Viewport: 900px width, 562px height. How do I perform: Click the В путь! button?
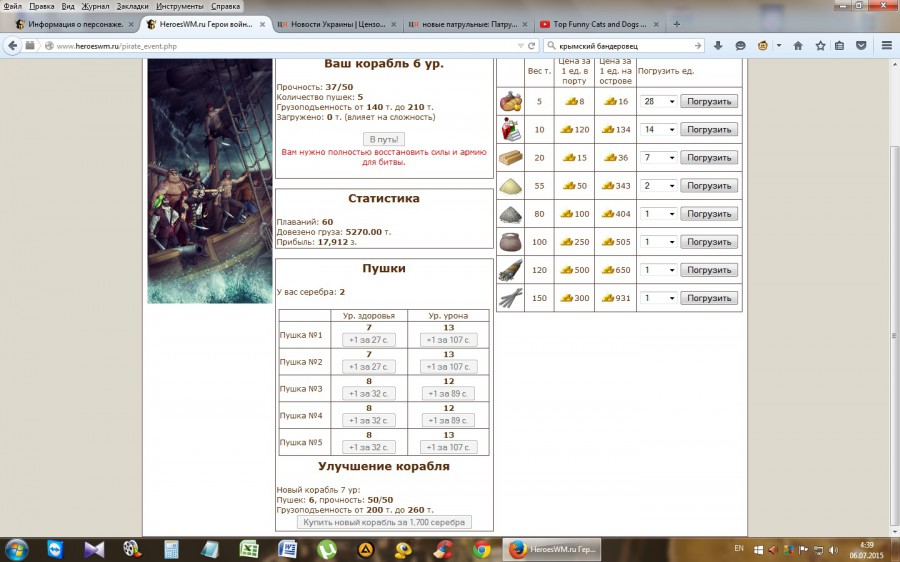pos(384,139)
